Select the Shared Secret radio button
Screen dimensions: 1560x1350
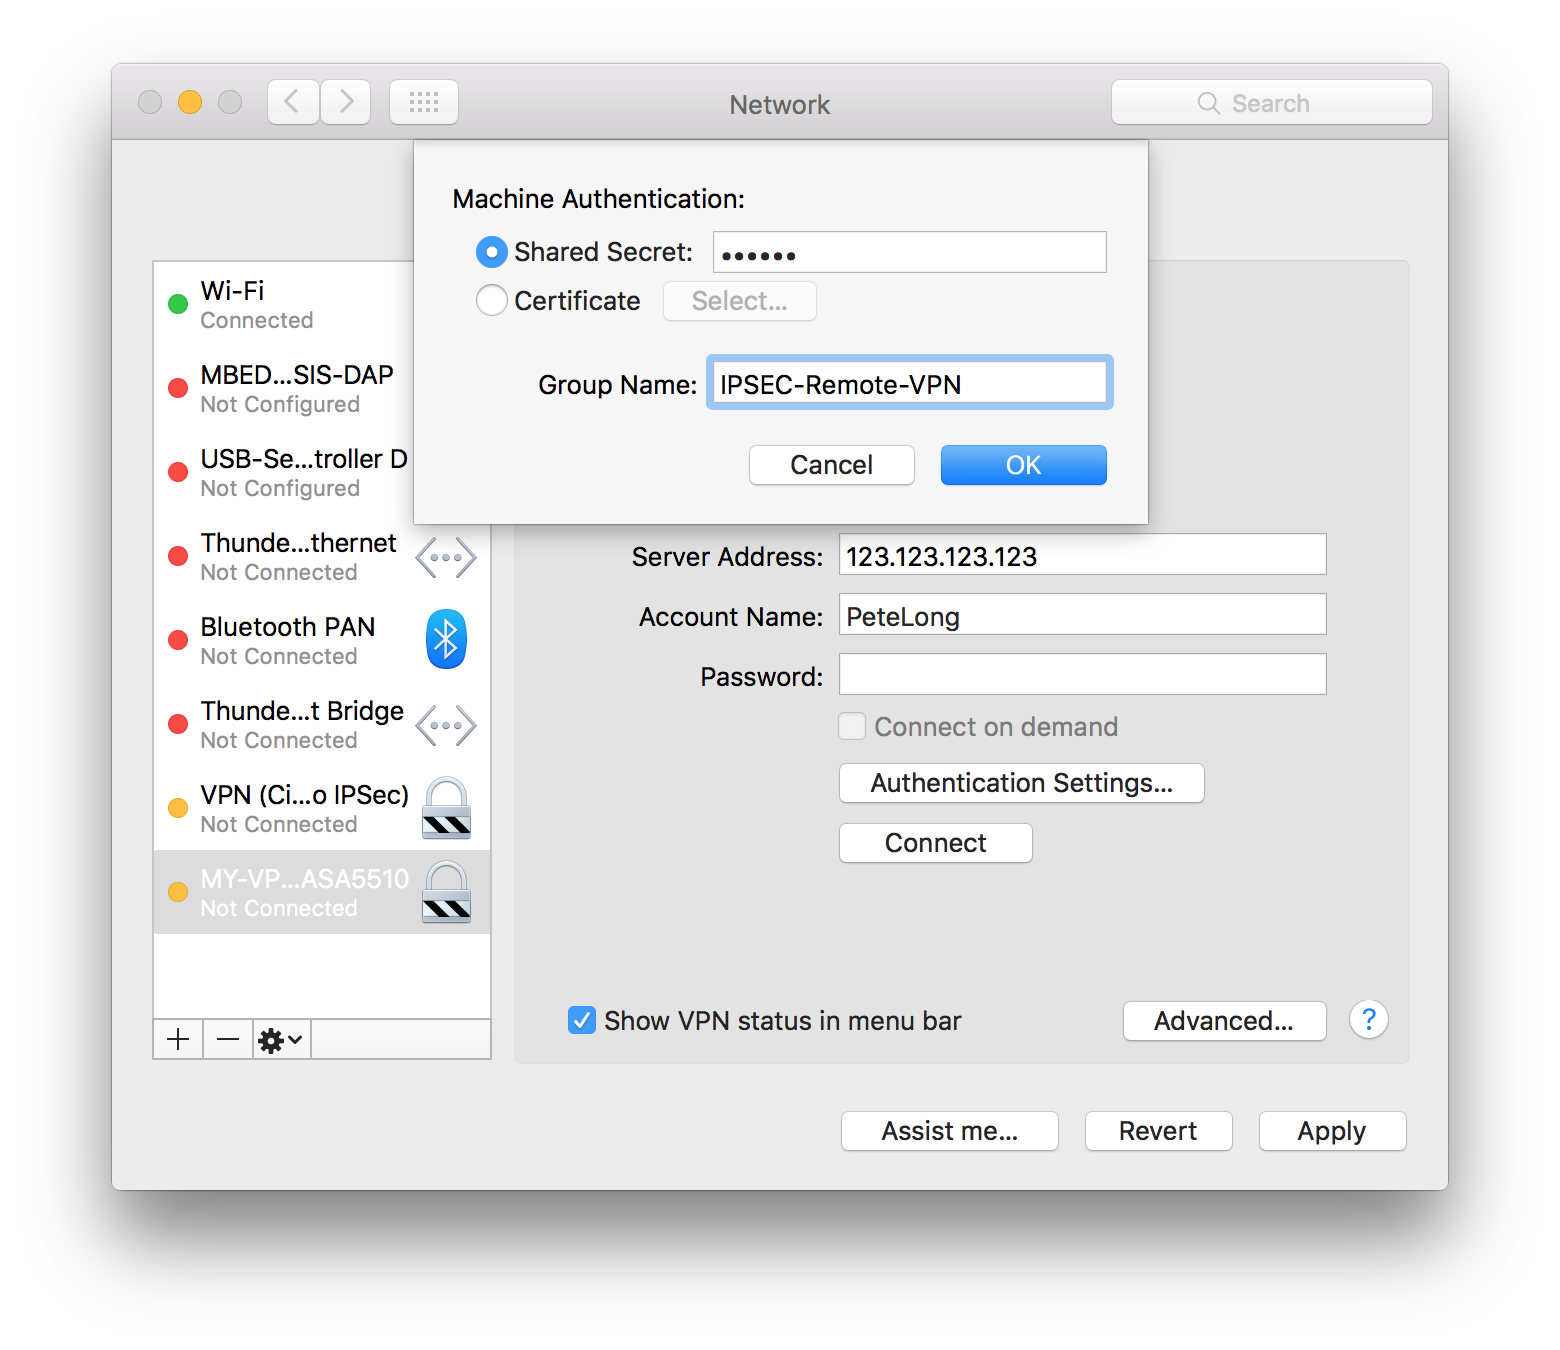pyautogui.click(x=491, y=252)
